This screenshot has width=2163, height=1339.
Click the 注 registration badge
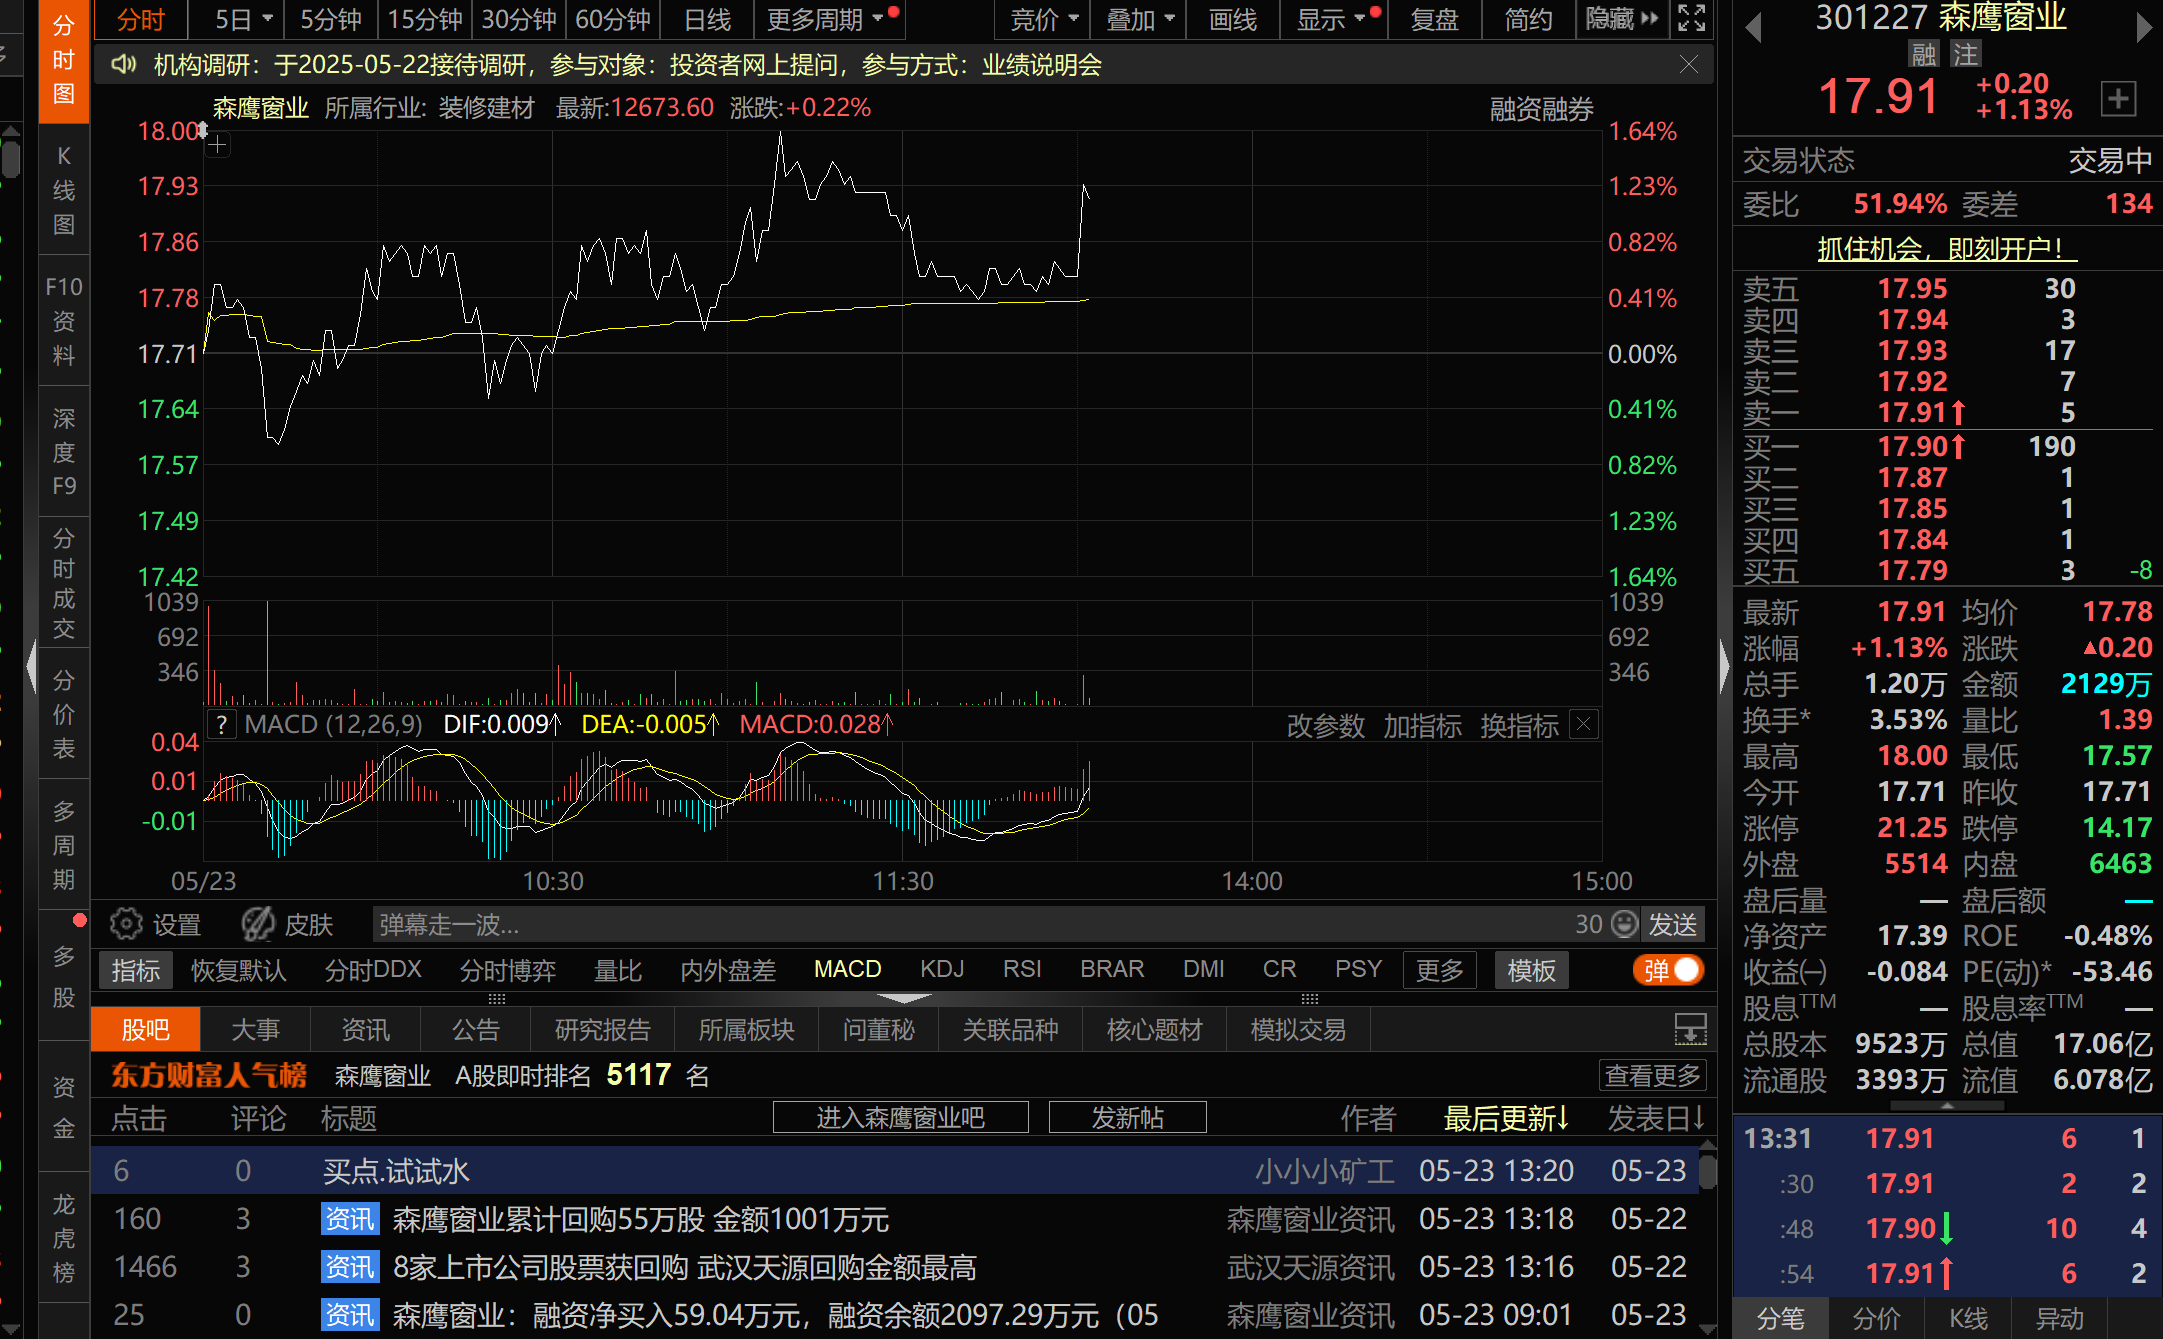1965,54
